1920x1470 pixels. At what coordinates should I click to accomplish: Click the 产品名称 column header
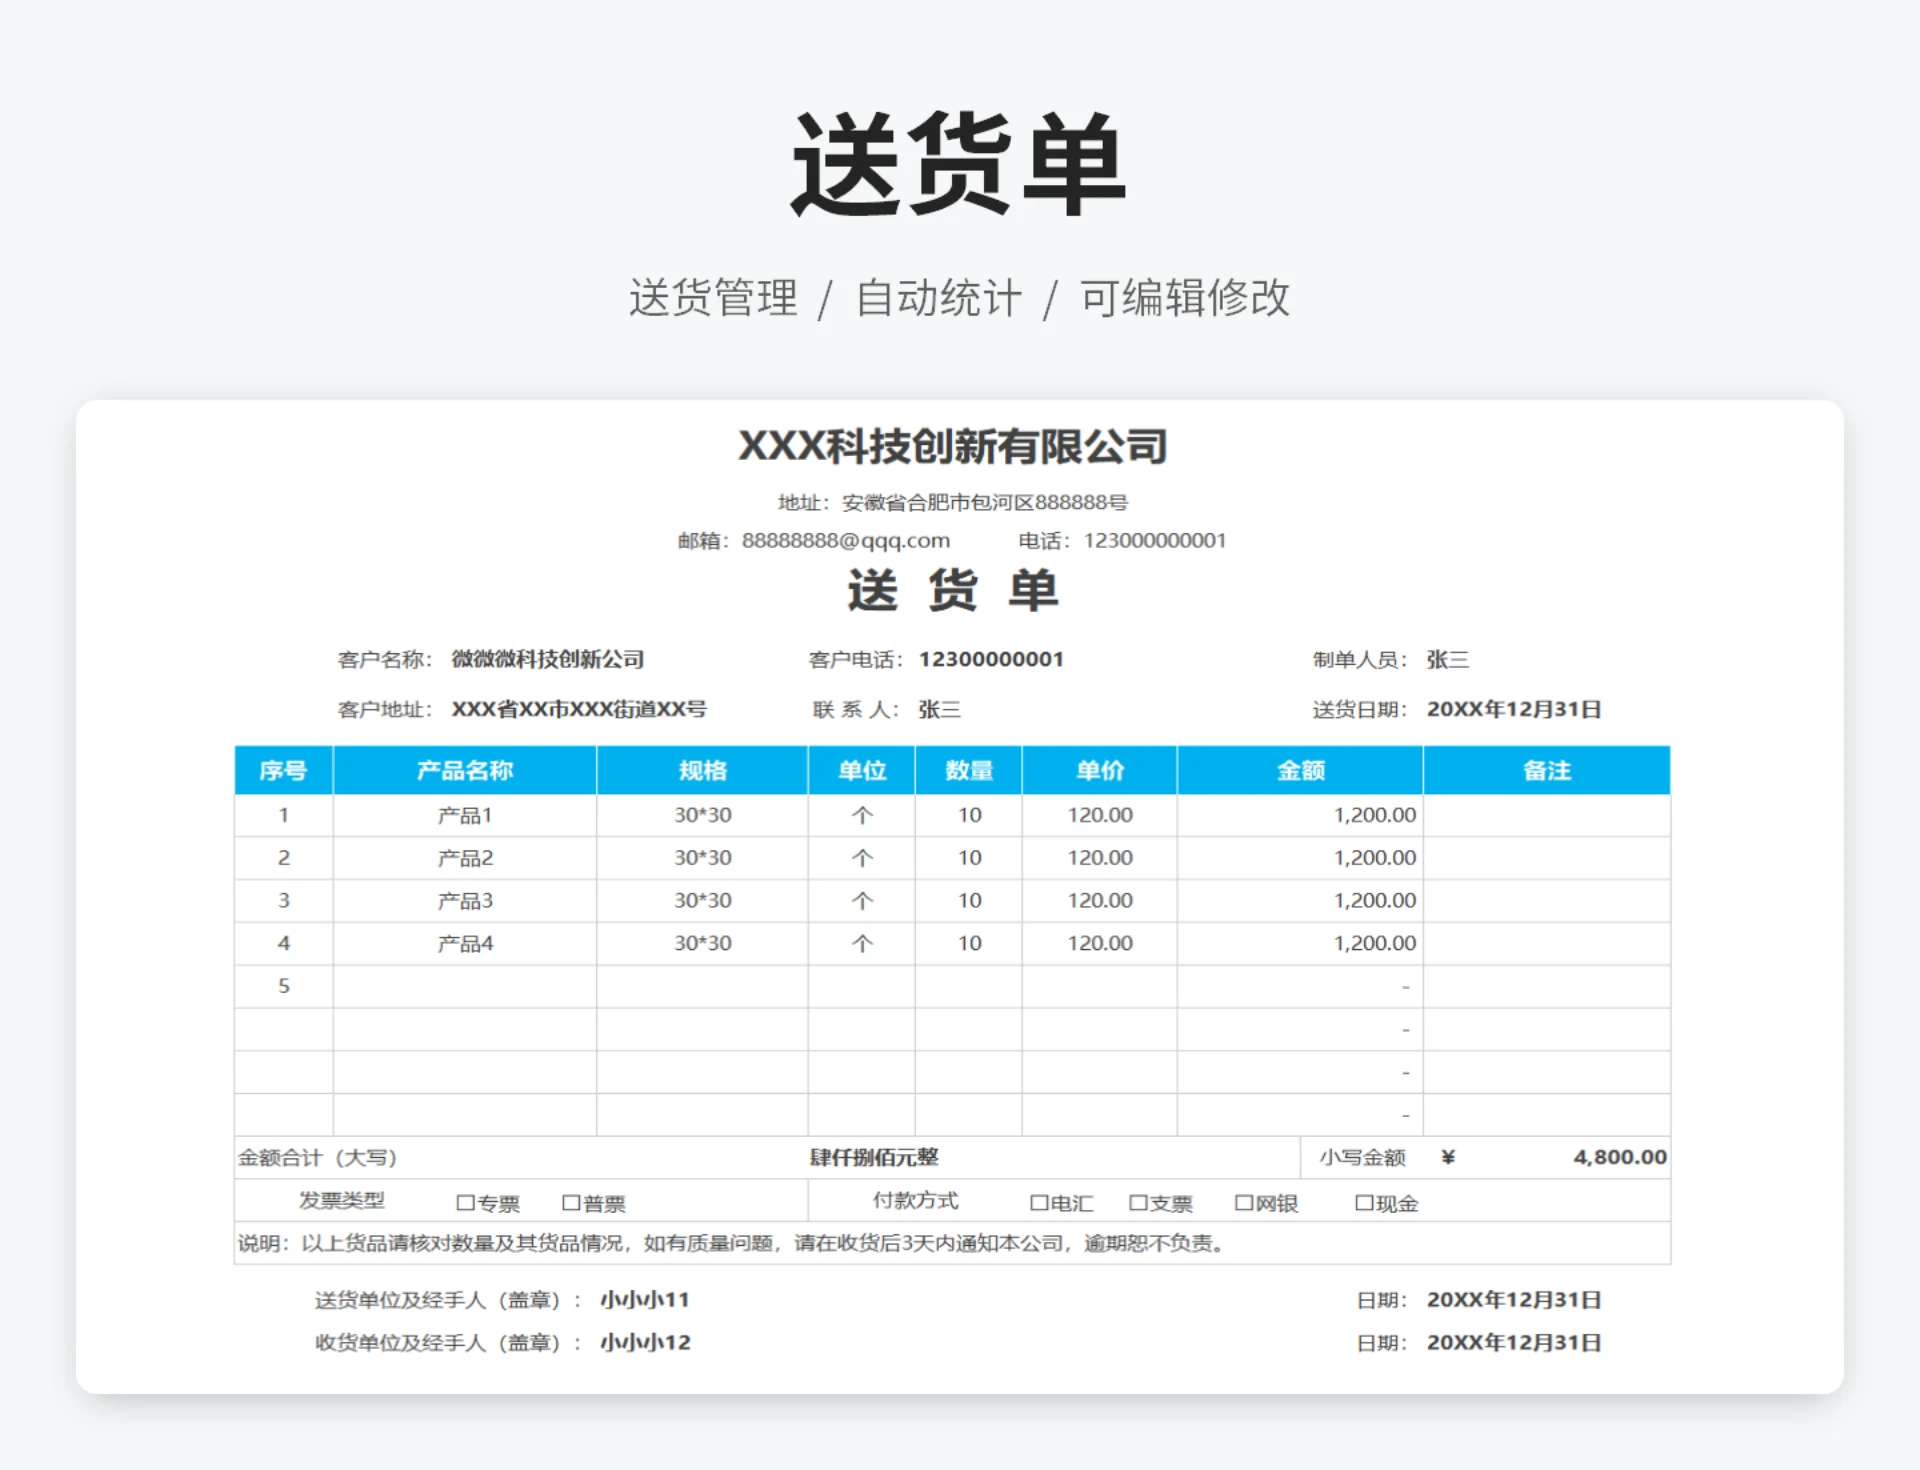(465, 770)
